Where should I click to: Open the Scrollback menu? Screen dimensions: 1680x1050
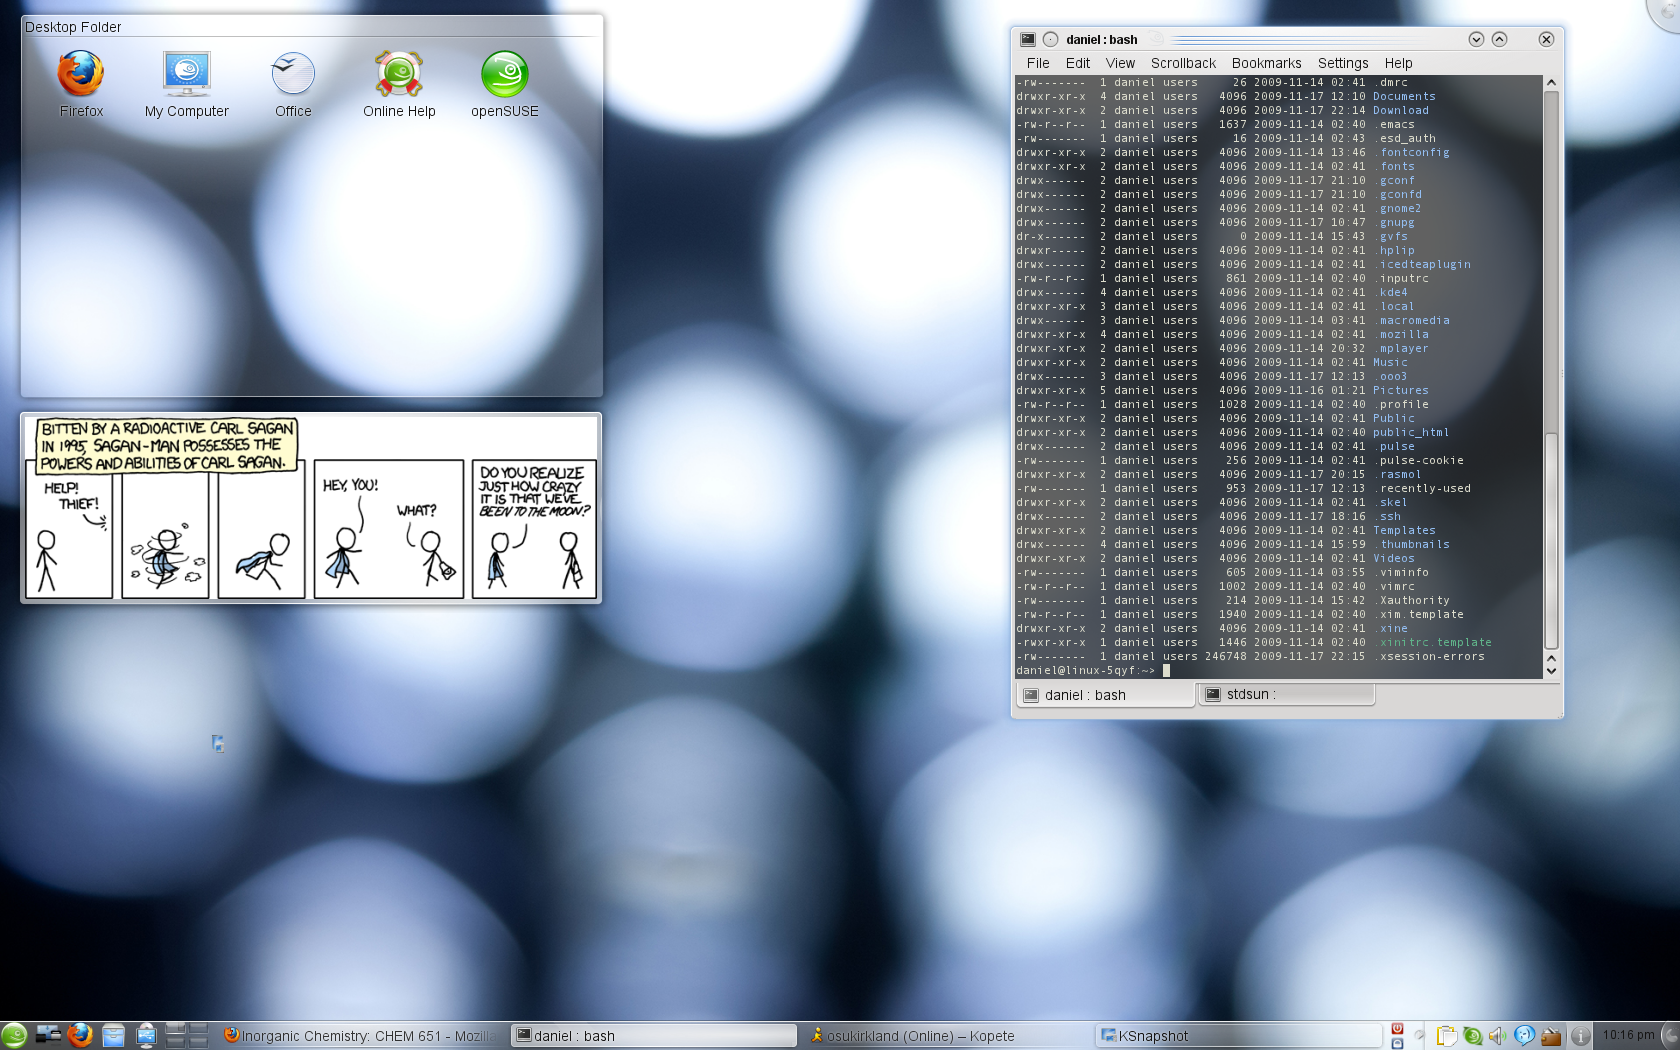[1183, 63]
